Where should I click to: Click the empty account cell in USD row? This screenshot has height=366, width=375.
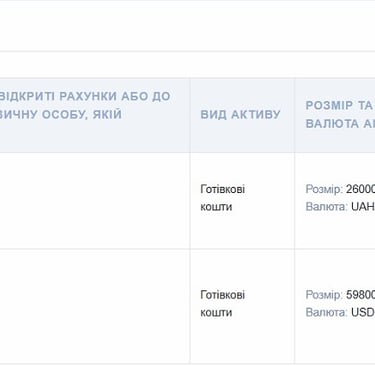95,306
